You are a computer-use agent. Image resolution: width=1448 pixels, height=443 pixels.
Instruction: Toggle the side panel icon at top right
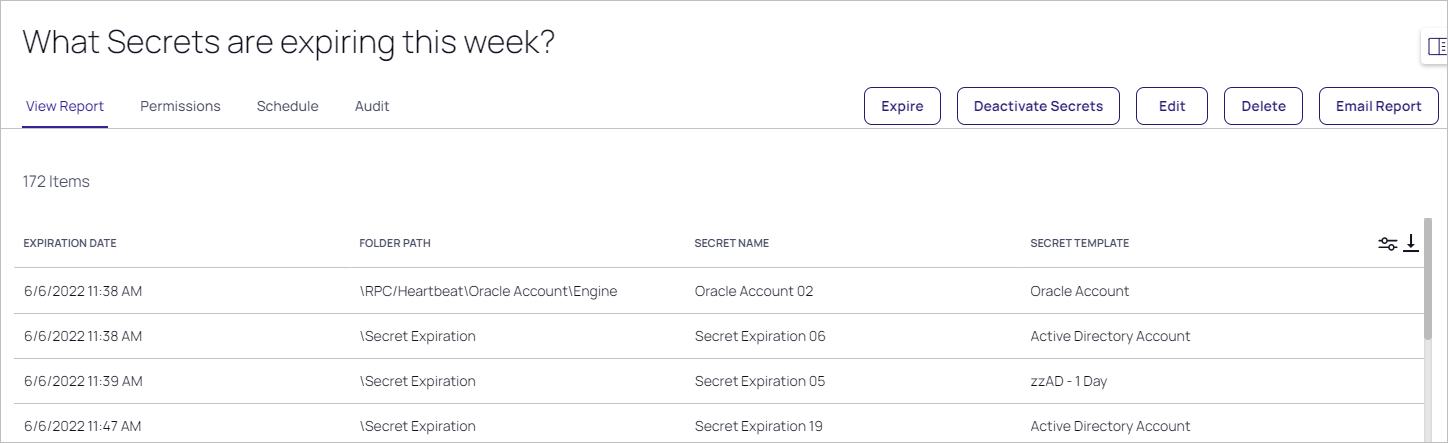coord(1436,46)
